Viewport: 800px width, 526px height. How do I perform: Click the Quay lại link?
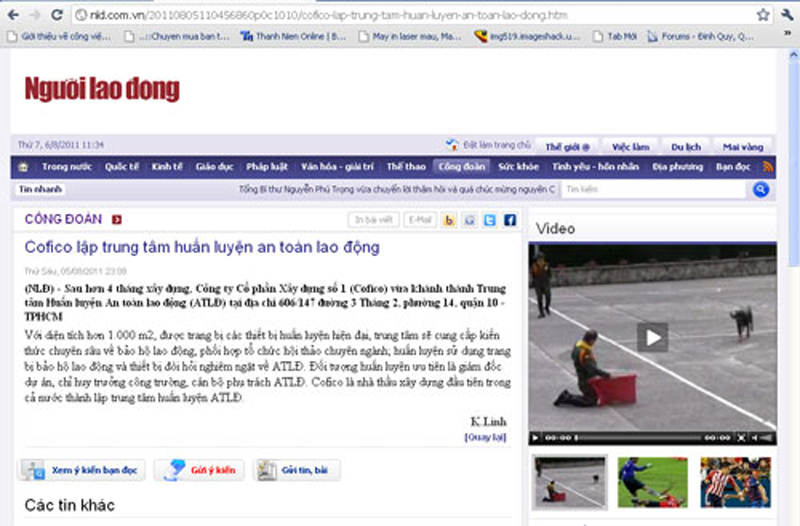[484, 437]
